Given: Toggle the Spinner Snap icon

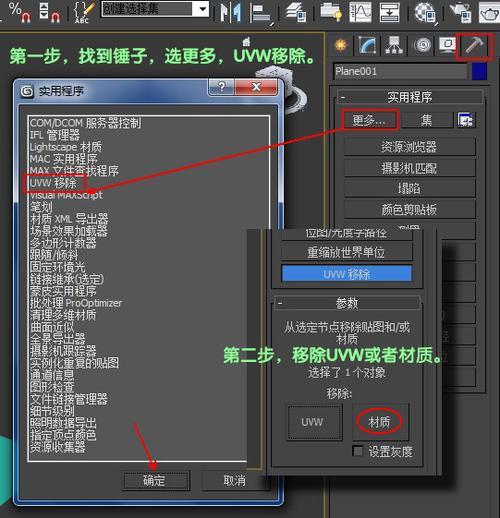Looking at the screenshot, I should [49, 12].
